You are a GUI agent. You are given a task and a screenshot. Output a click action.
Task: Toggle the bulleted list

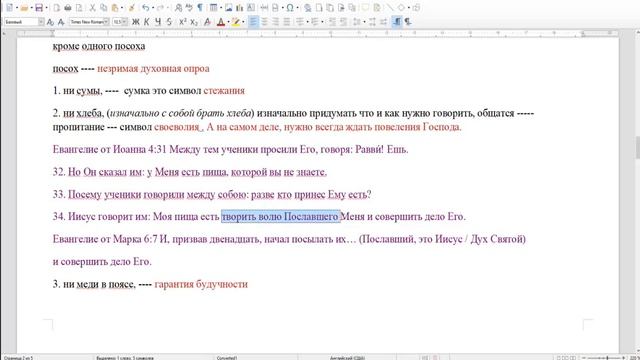pos(300,22)
